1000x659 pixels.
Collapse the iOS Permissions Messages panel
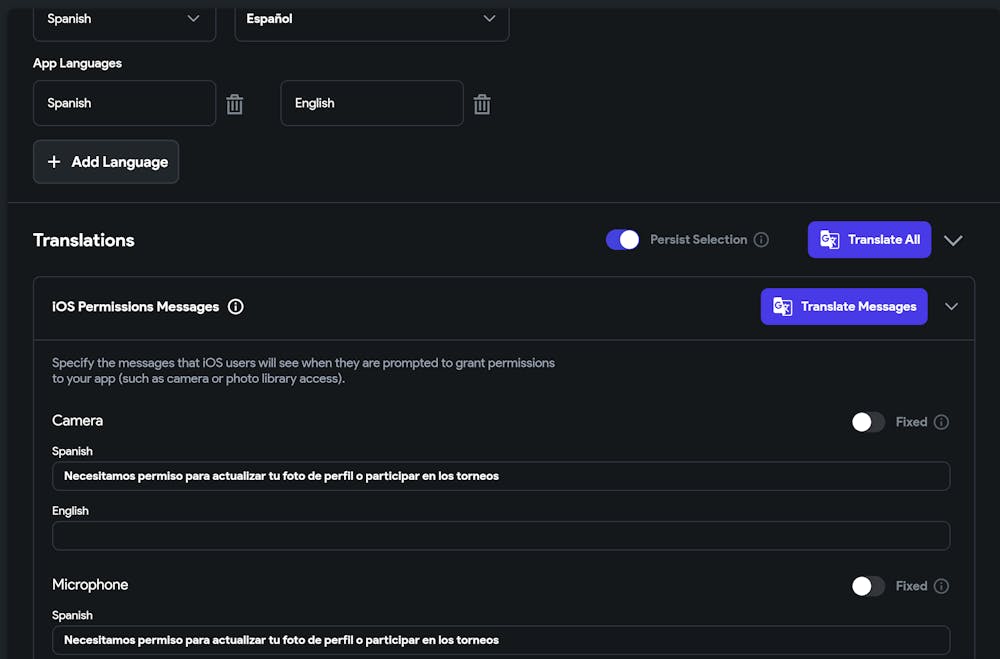[x=951, y=307]
